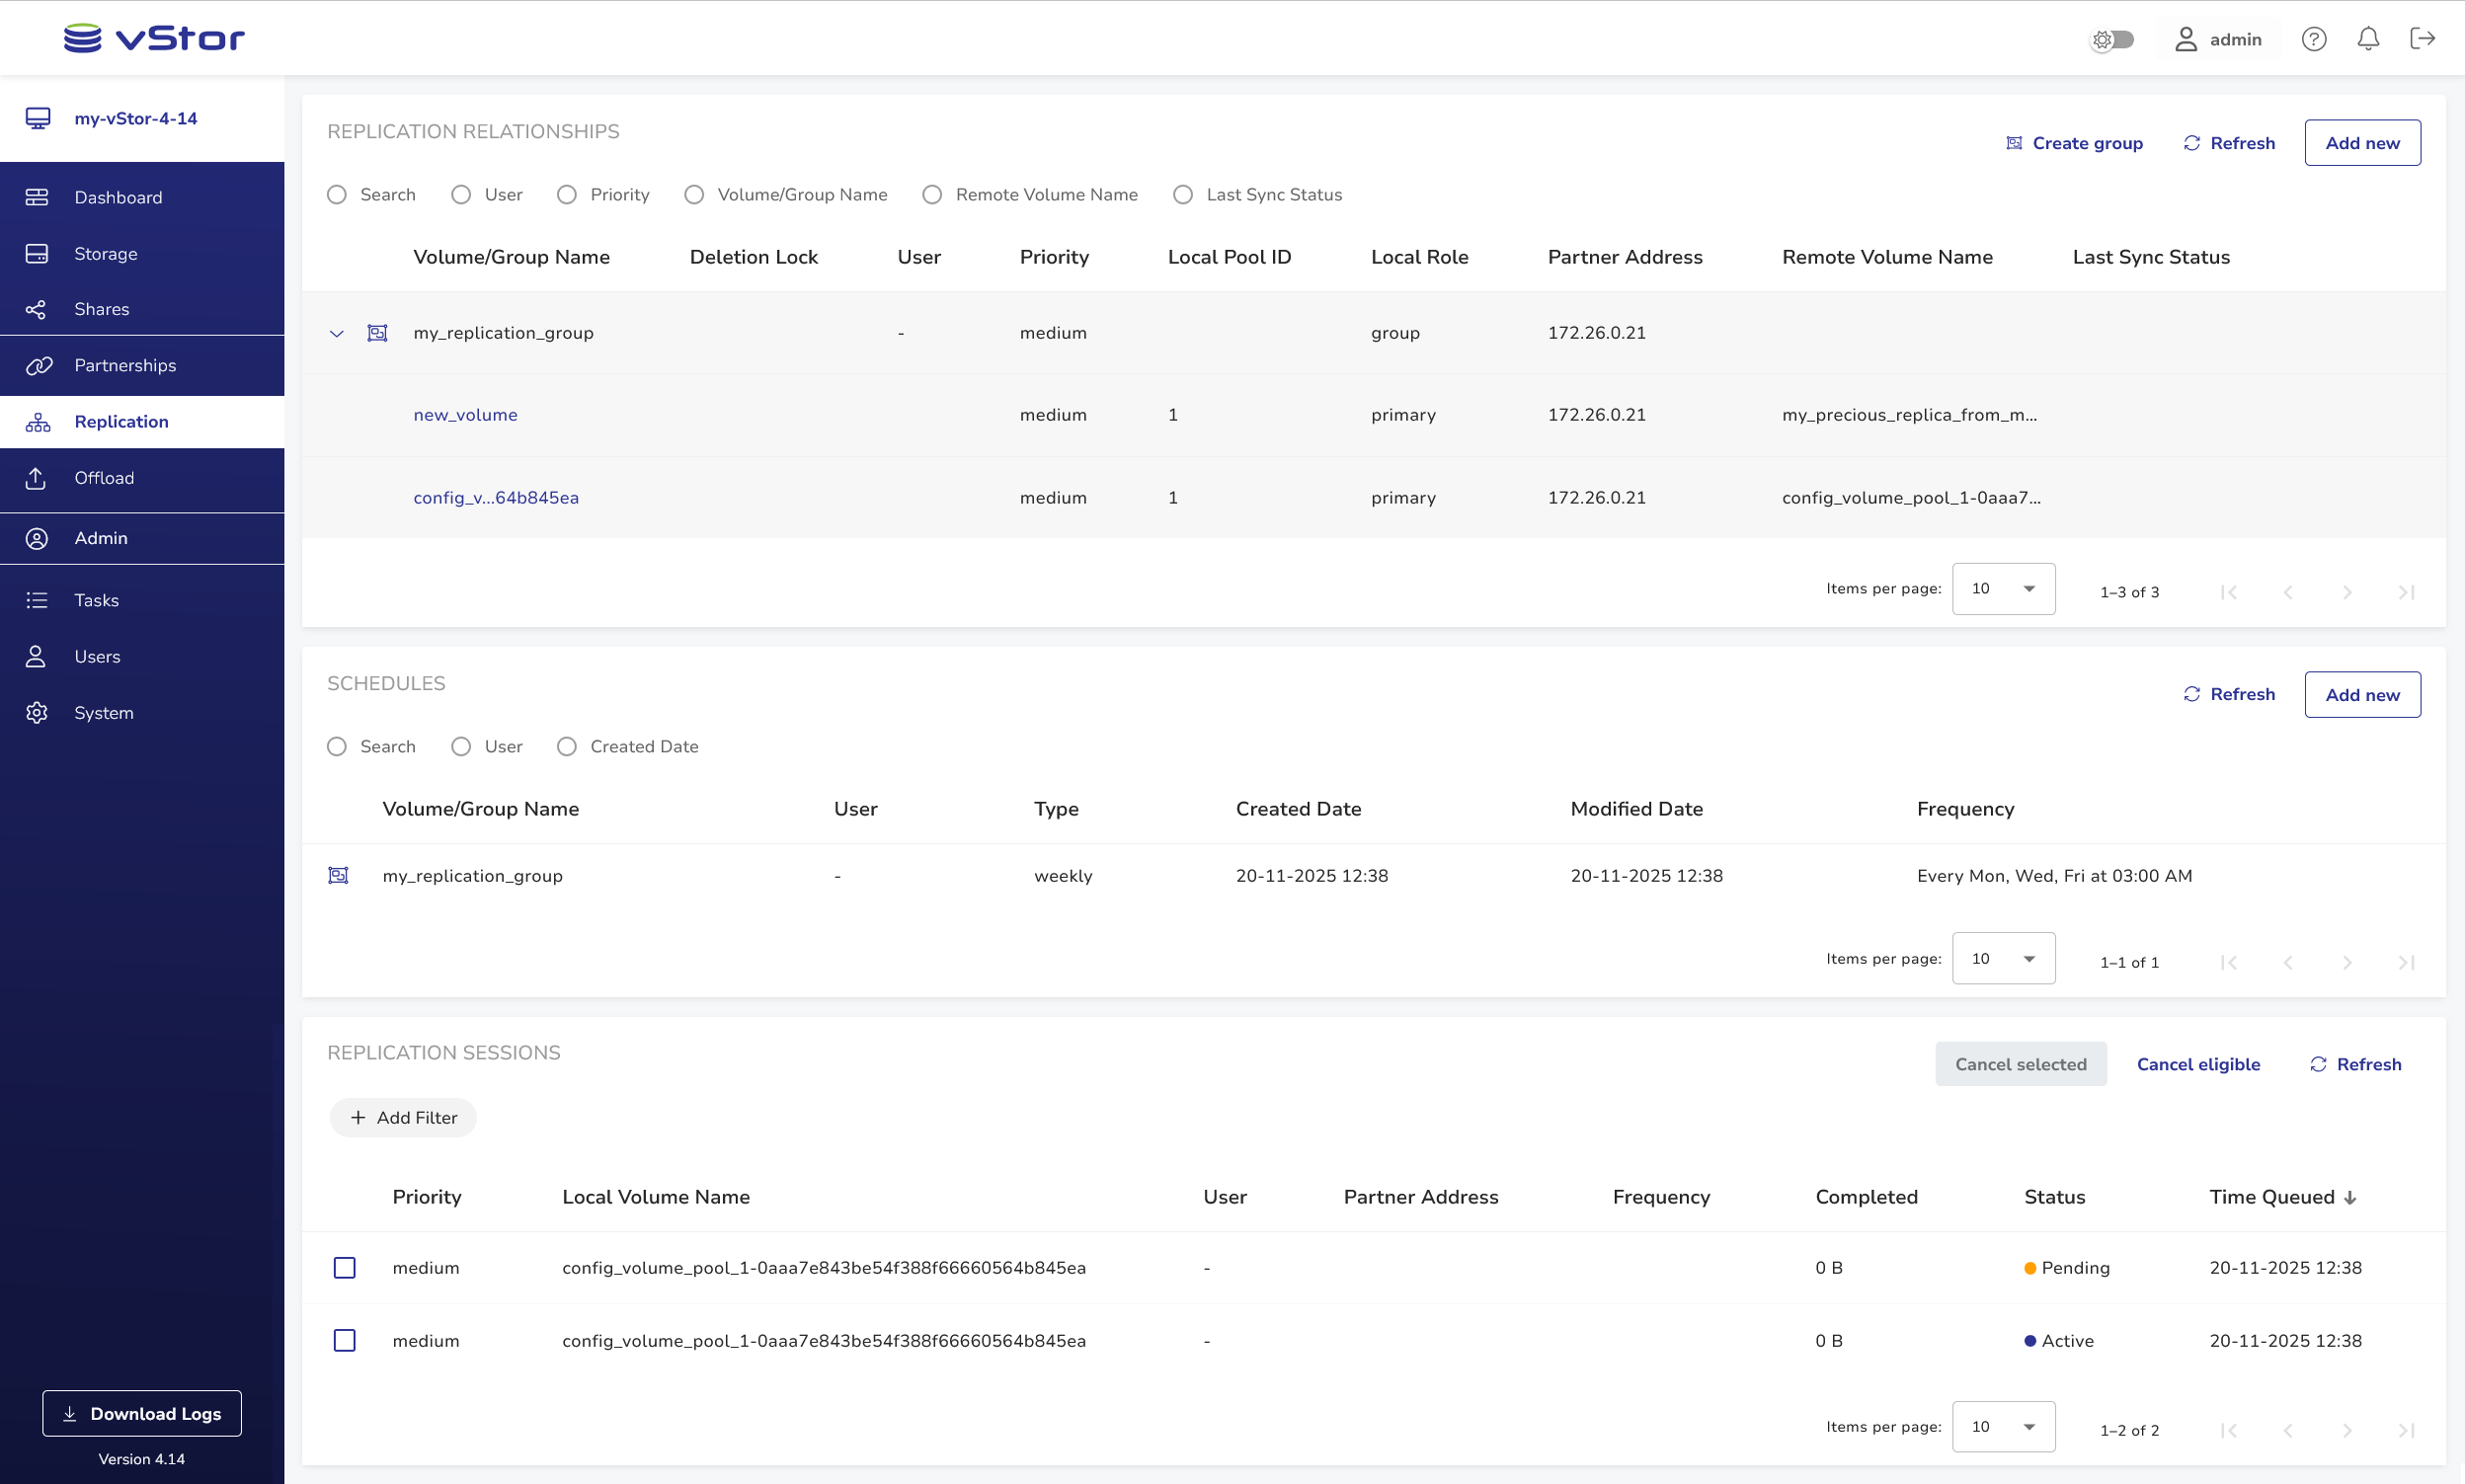
Task: Open the Replication Sessions items per page dropdown
Action: click(x=2003, y=1427)
